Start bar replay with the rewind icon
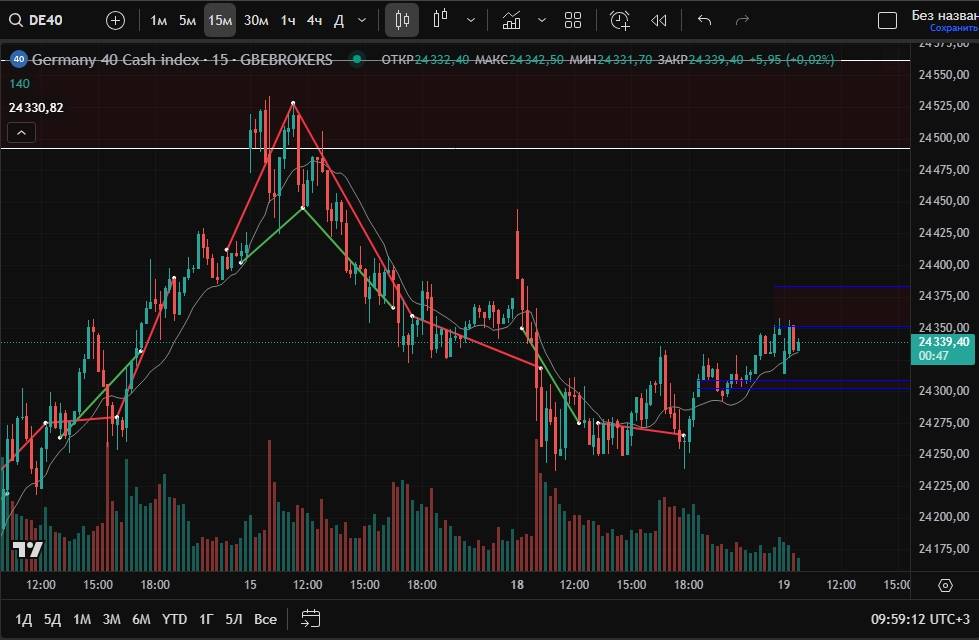Image resolution: width=979 pixels, height=640 pixels. (658, 20)
